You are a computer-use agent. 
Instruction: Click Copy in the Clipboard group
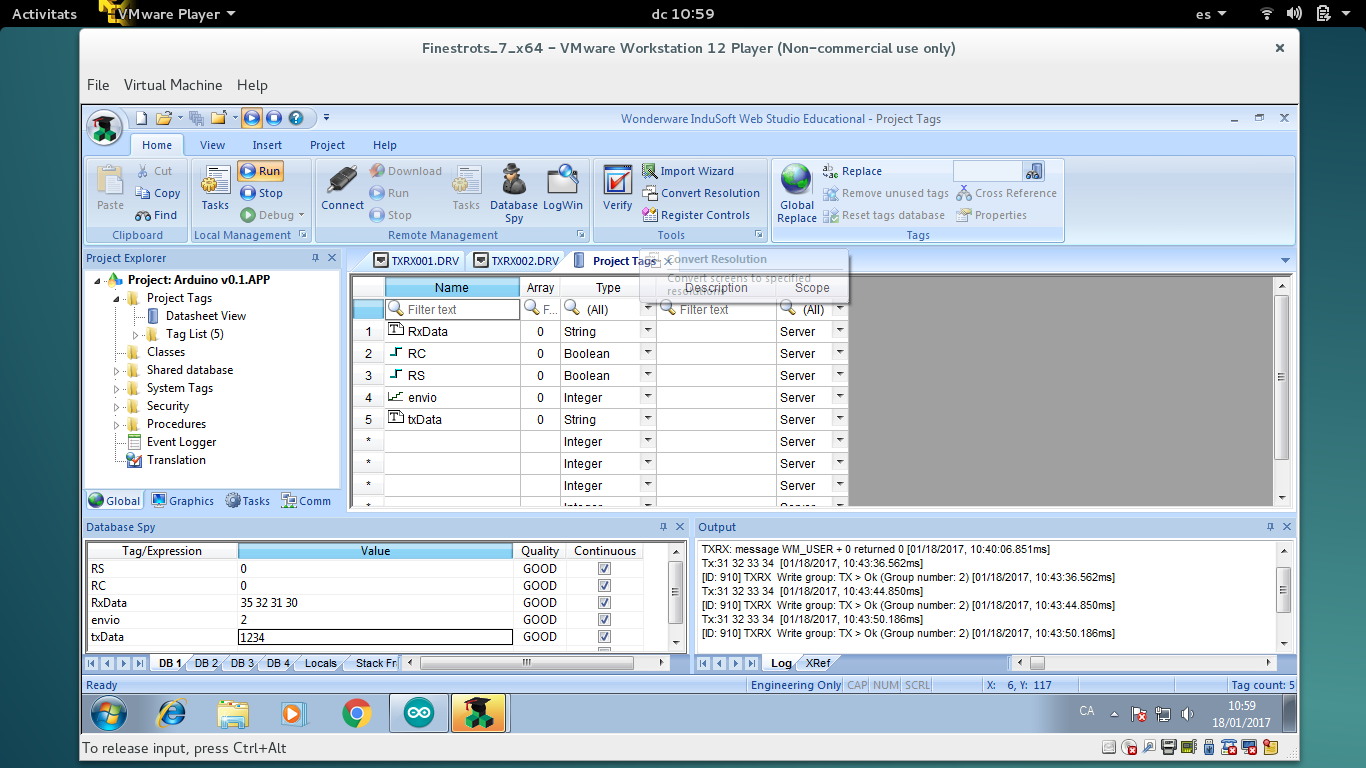point(158,193)
